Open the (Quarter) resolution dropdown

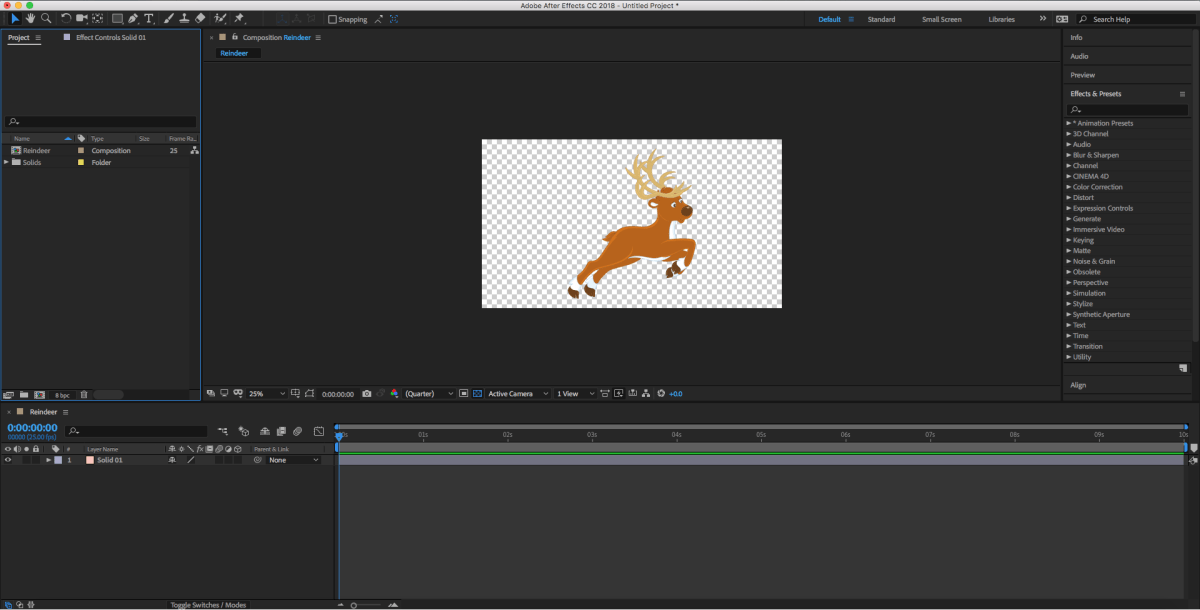429,394
